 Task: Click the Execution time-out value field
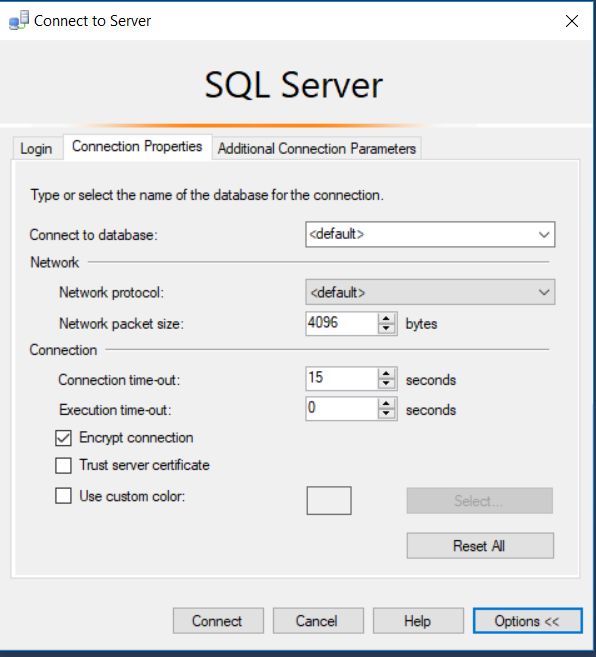[342, 409]
